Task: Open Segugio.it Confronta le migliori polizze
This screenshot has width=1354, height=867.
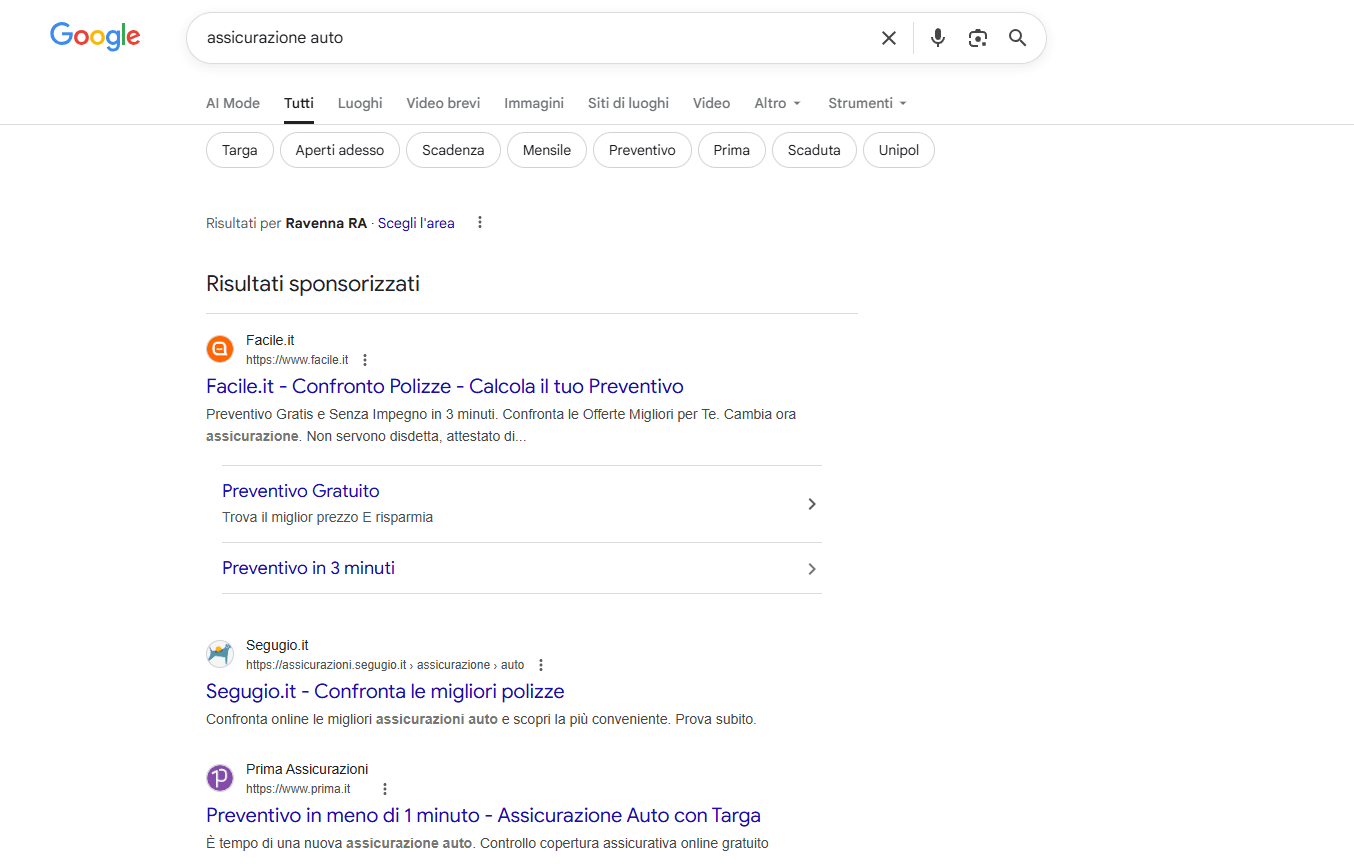Action: [x=385, y=691]
